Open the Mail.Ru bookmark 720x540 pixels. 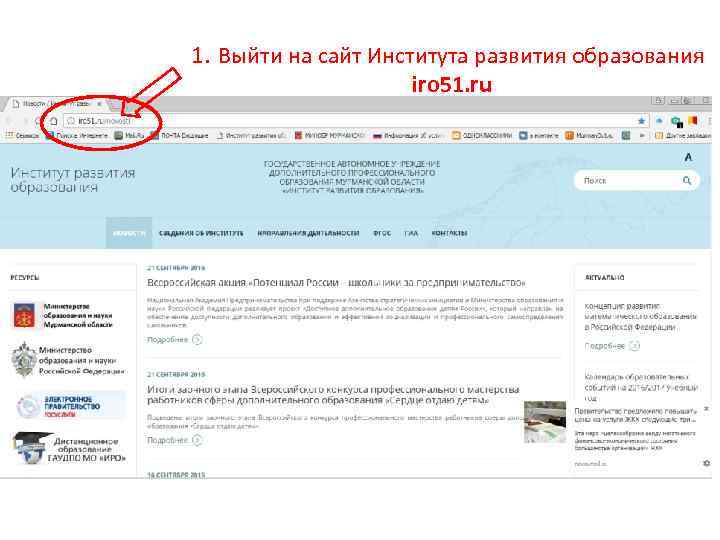pyautogui.click(x=129, y=135)
